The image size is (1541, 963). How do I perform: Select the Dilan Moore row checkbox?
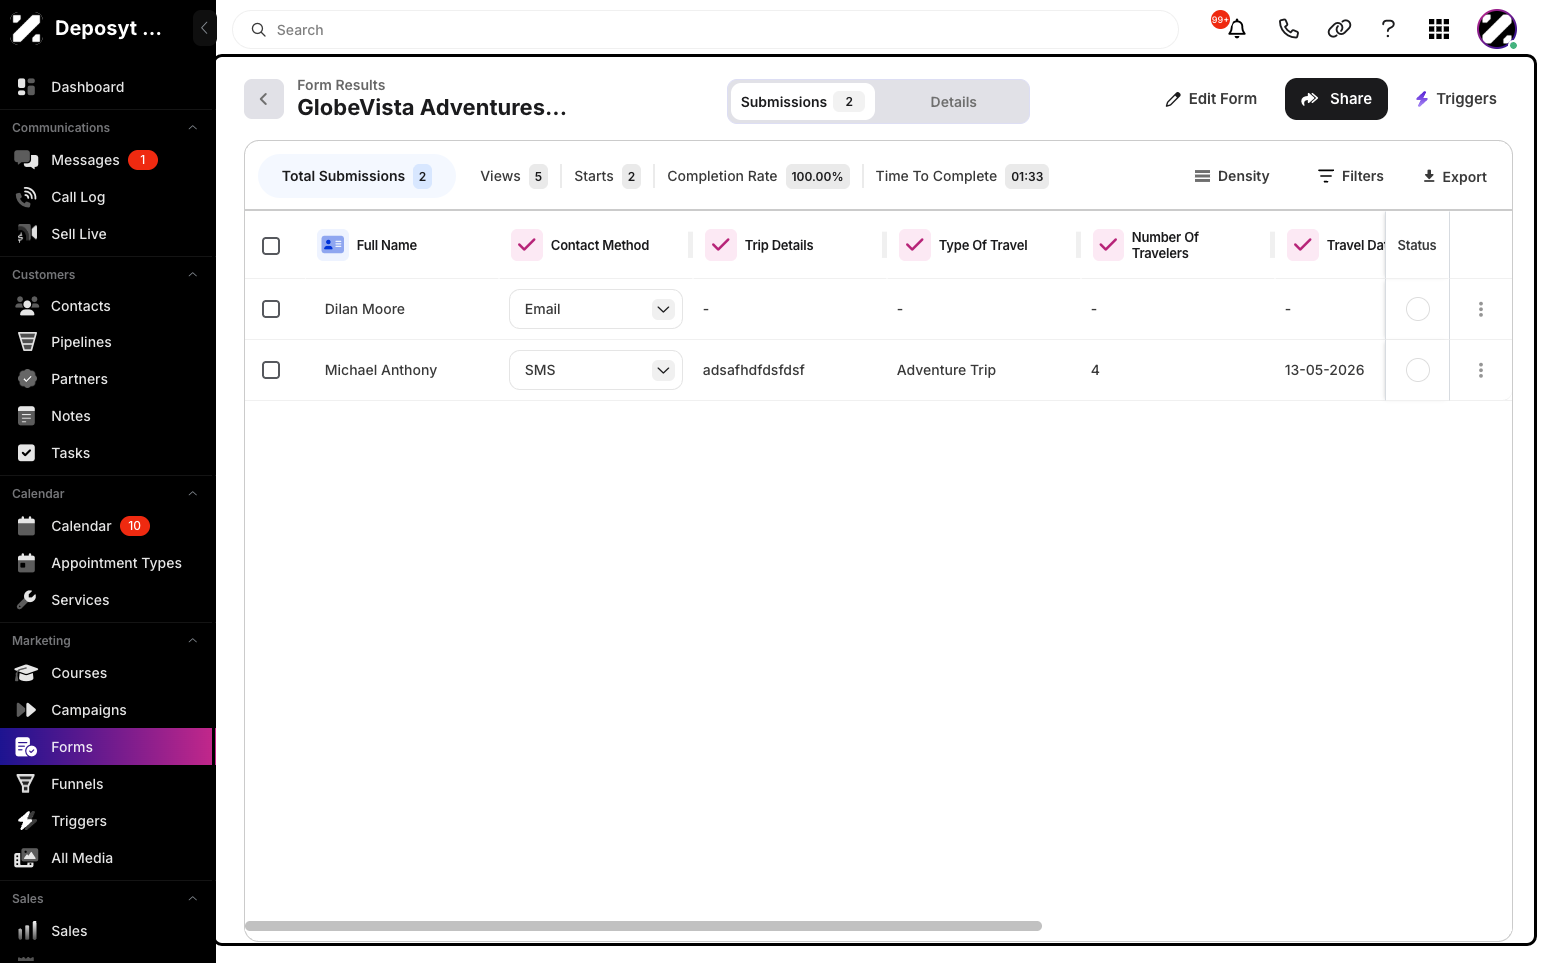[x=271, y=309]
